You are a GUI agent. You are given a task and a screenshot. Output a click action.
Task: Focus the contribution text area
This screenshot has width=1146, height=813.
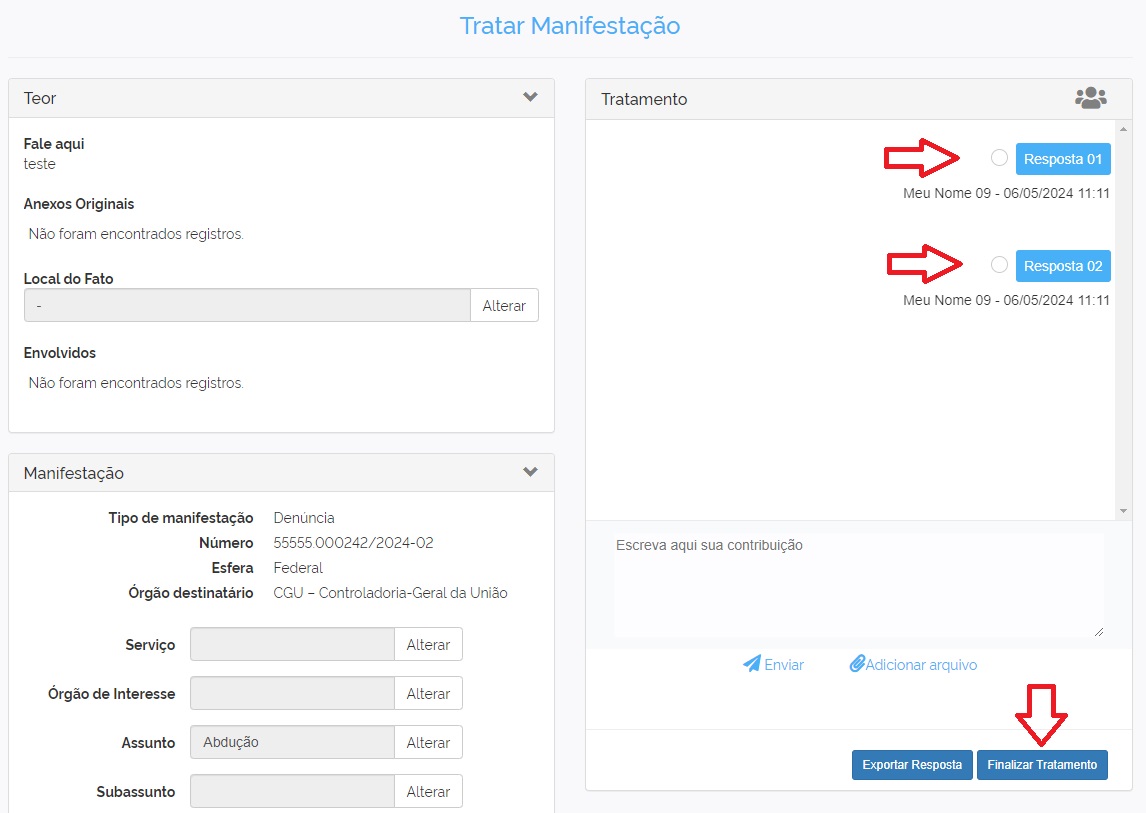coord(858,585)
